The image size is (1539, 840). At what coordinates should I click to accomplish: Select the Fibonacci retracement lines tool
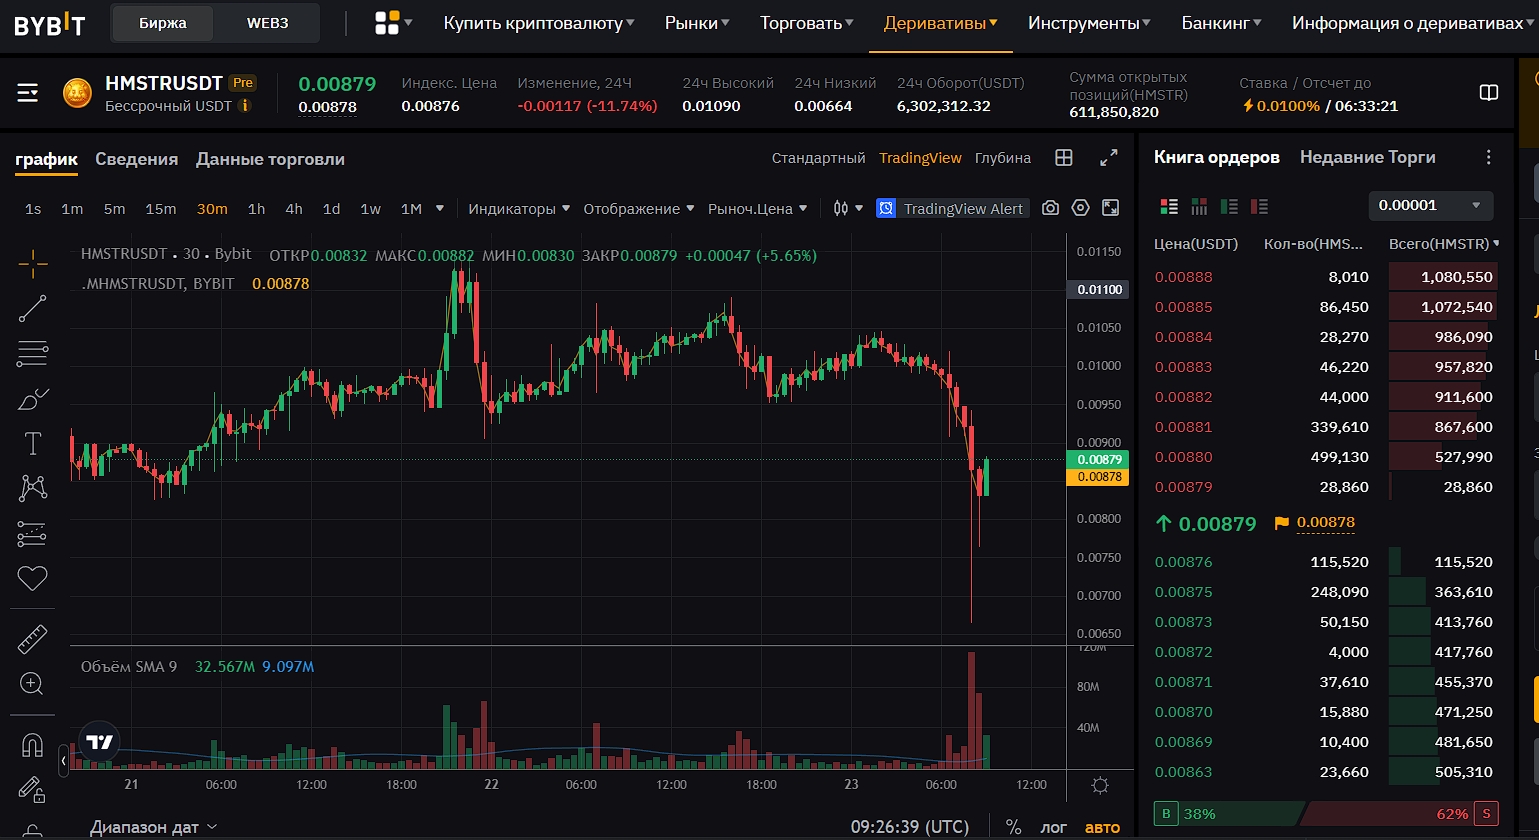click(33, 353)
